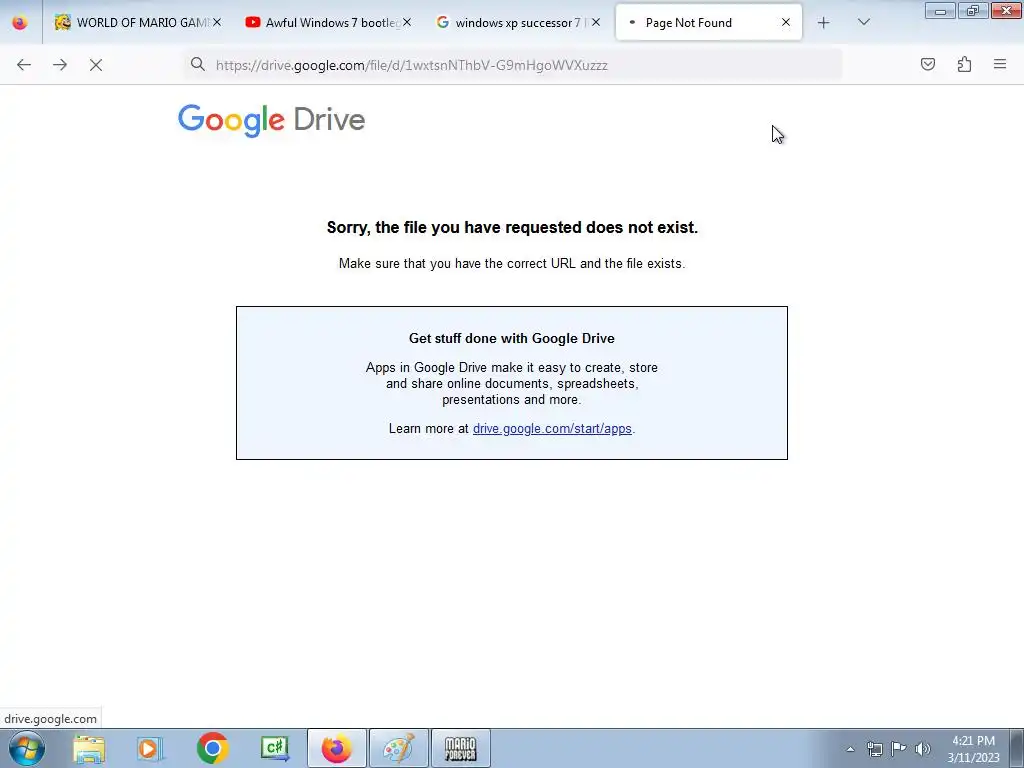Viewport: 1024px width, 768px height.
Task: Click the Show desktop strip past clock
Action: (1016, 748)
